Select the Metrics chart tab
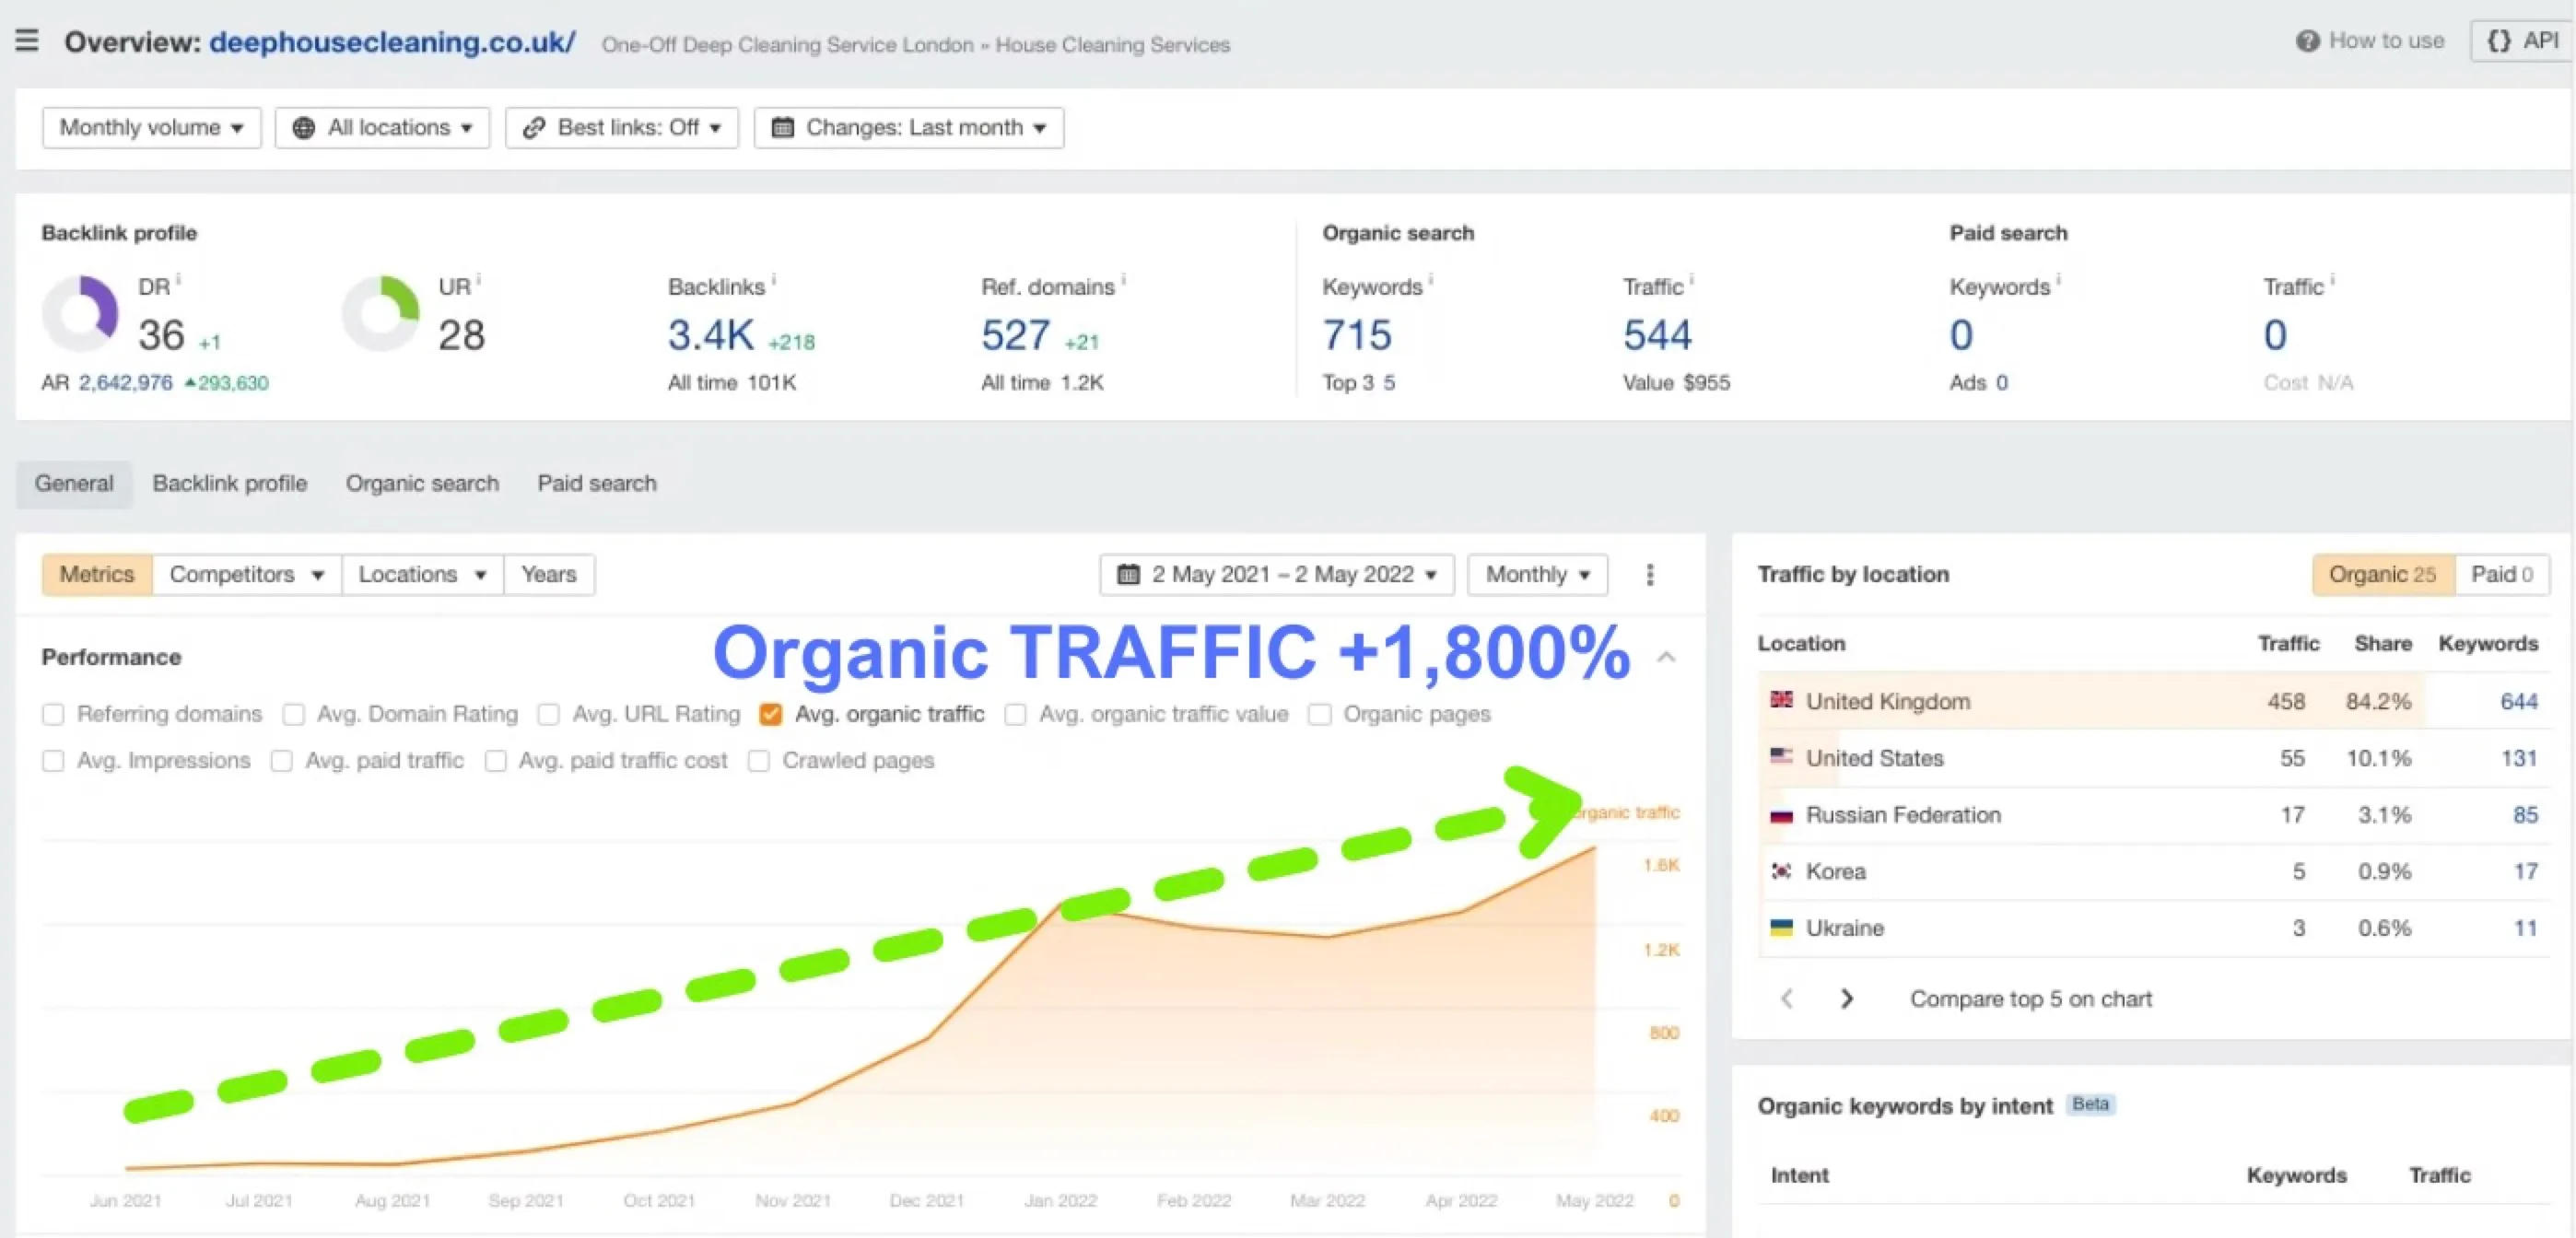The image size is (2576, 1238). 97,575
